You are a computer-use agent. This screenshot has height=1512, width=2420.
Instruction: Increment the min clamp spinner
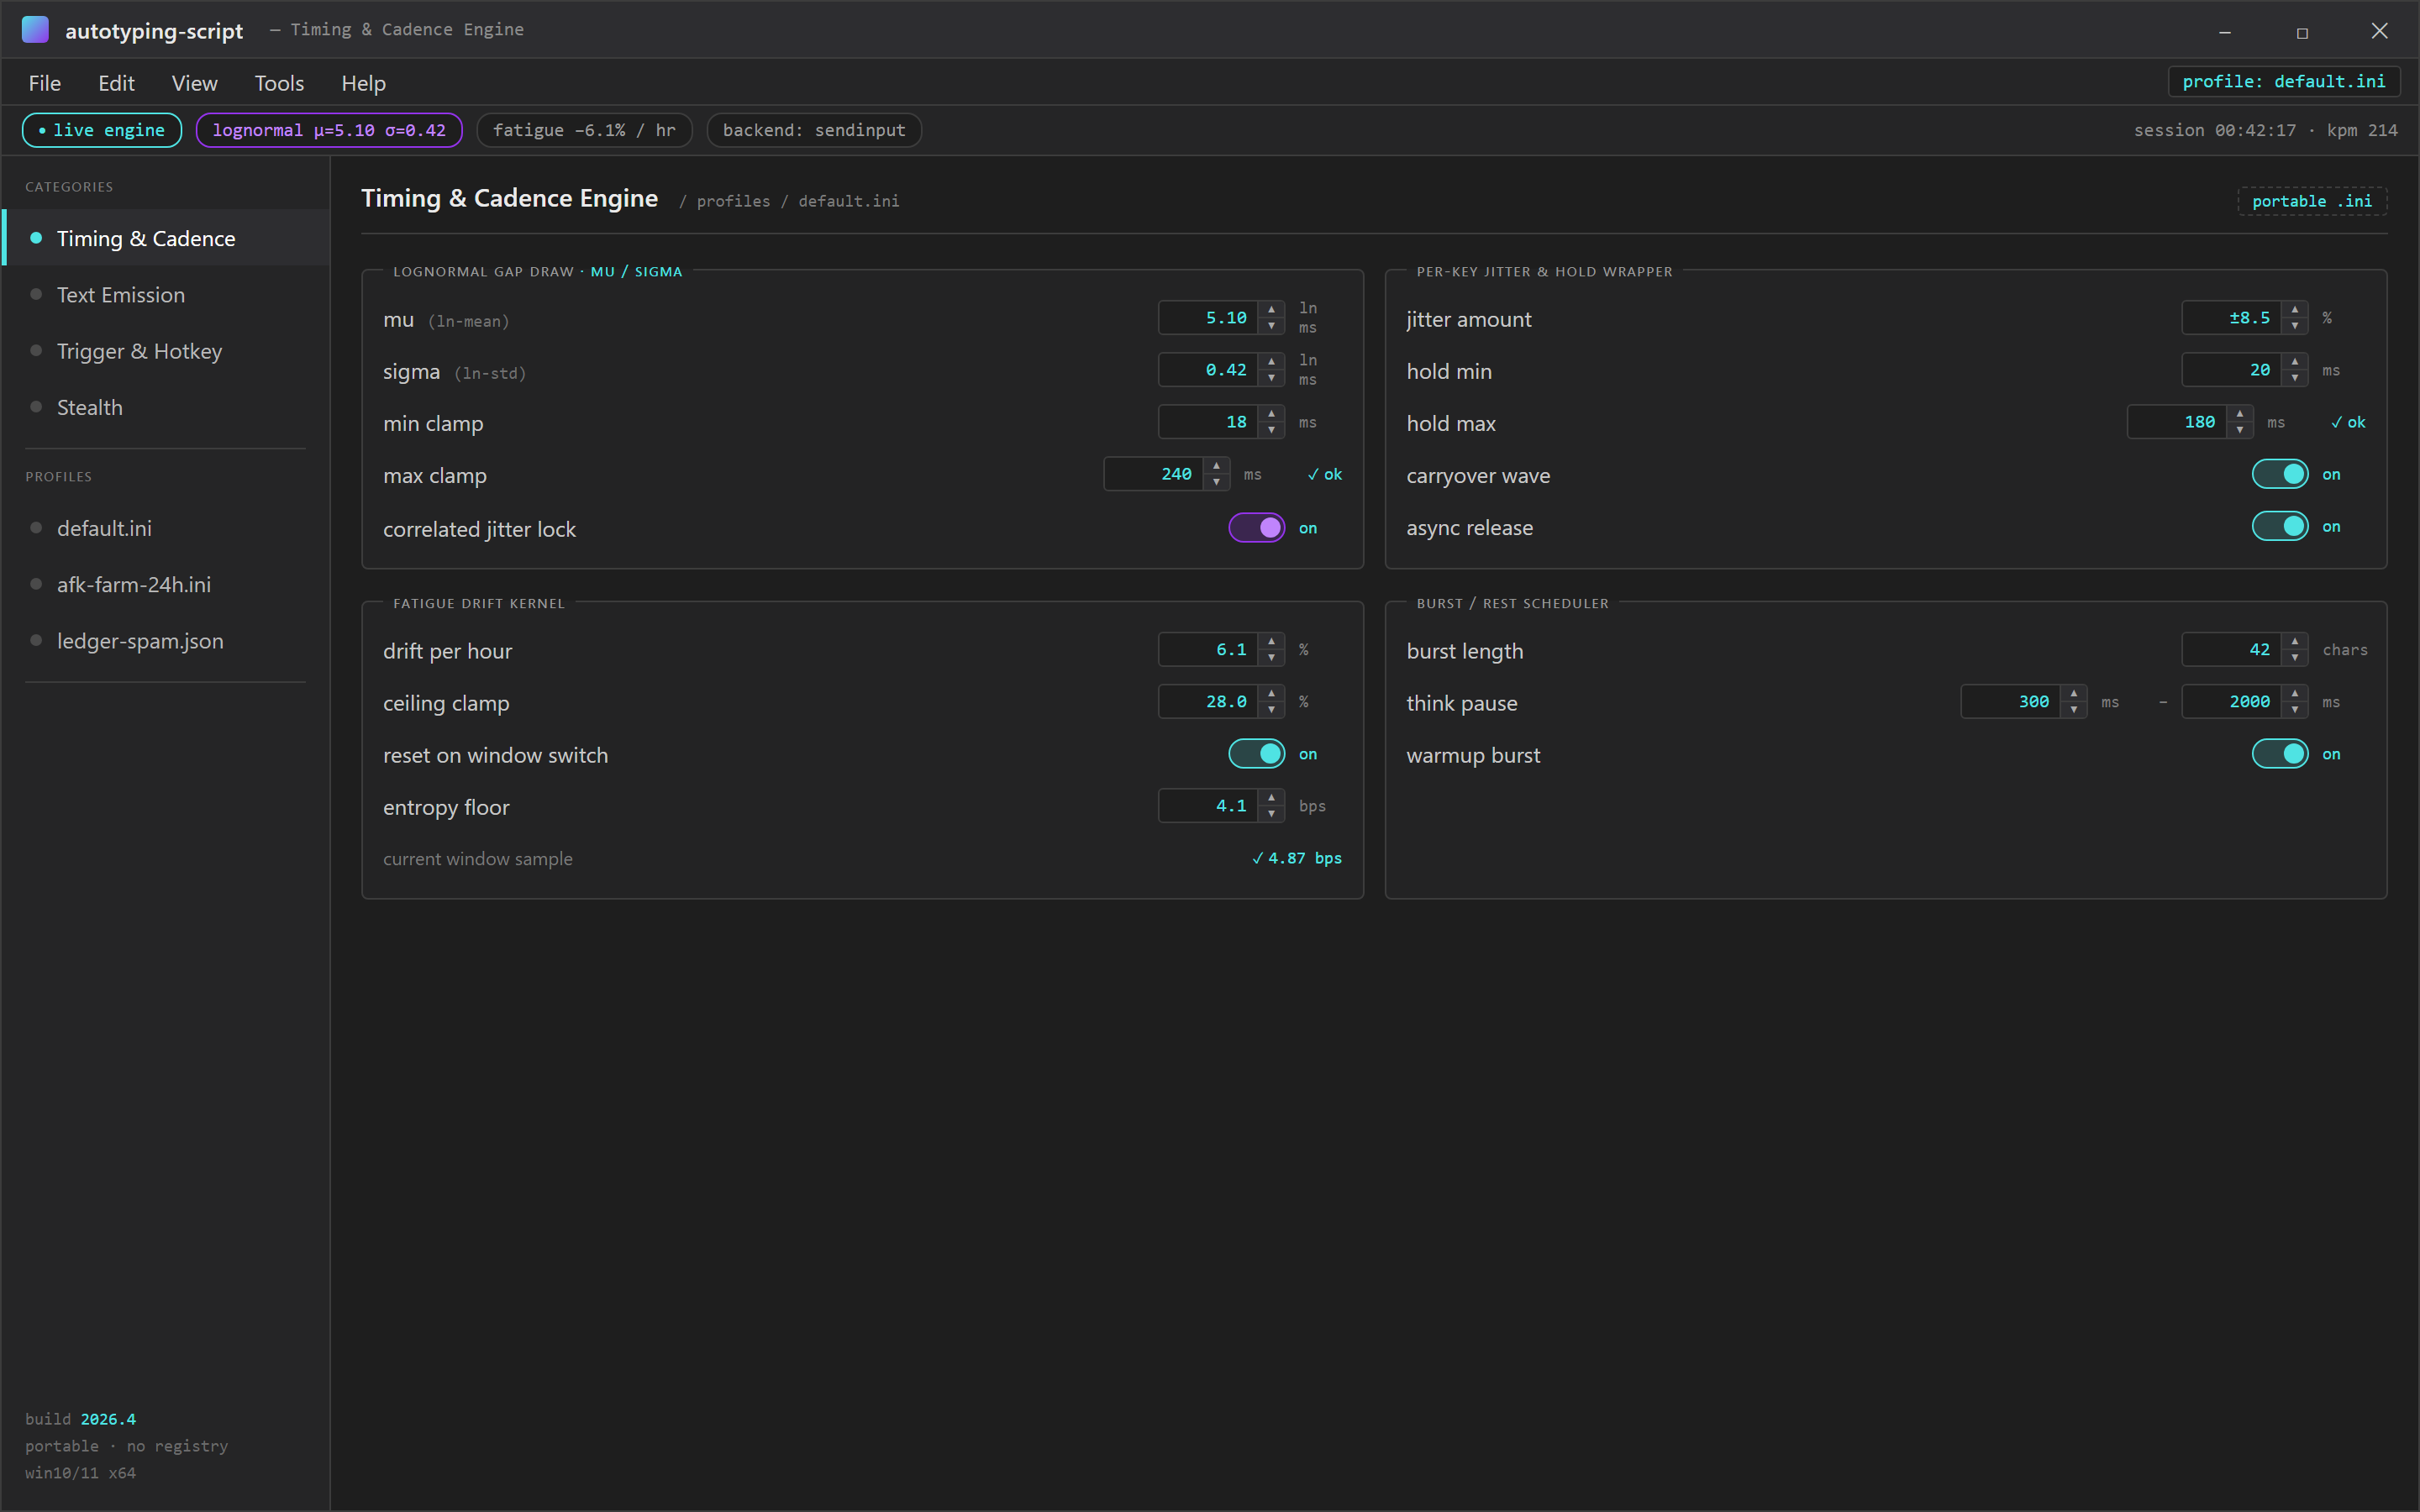click(x=1271, y=414)
